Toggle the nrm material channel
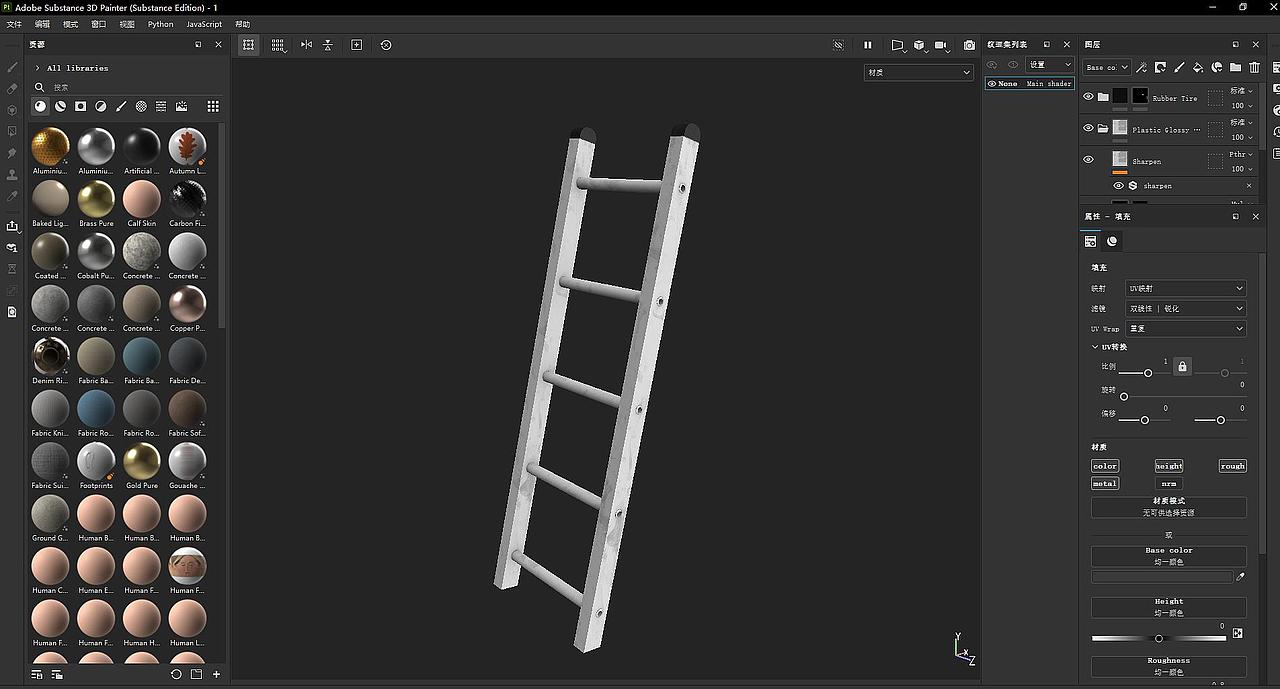The height and width of the screenshot is (689, 1280). [x=1169, y=484]
